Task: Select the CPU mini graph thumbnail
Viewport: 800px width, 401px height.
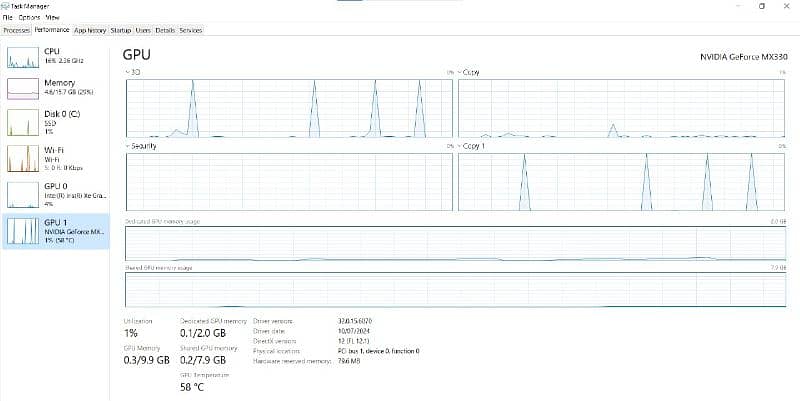Action: pos(22,57)
